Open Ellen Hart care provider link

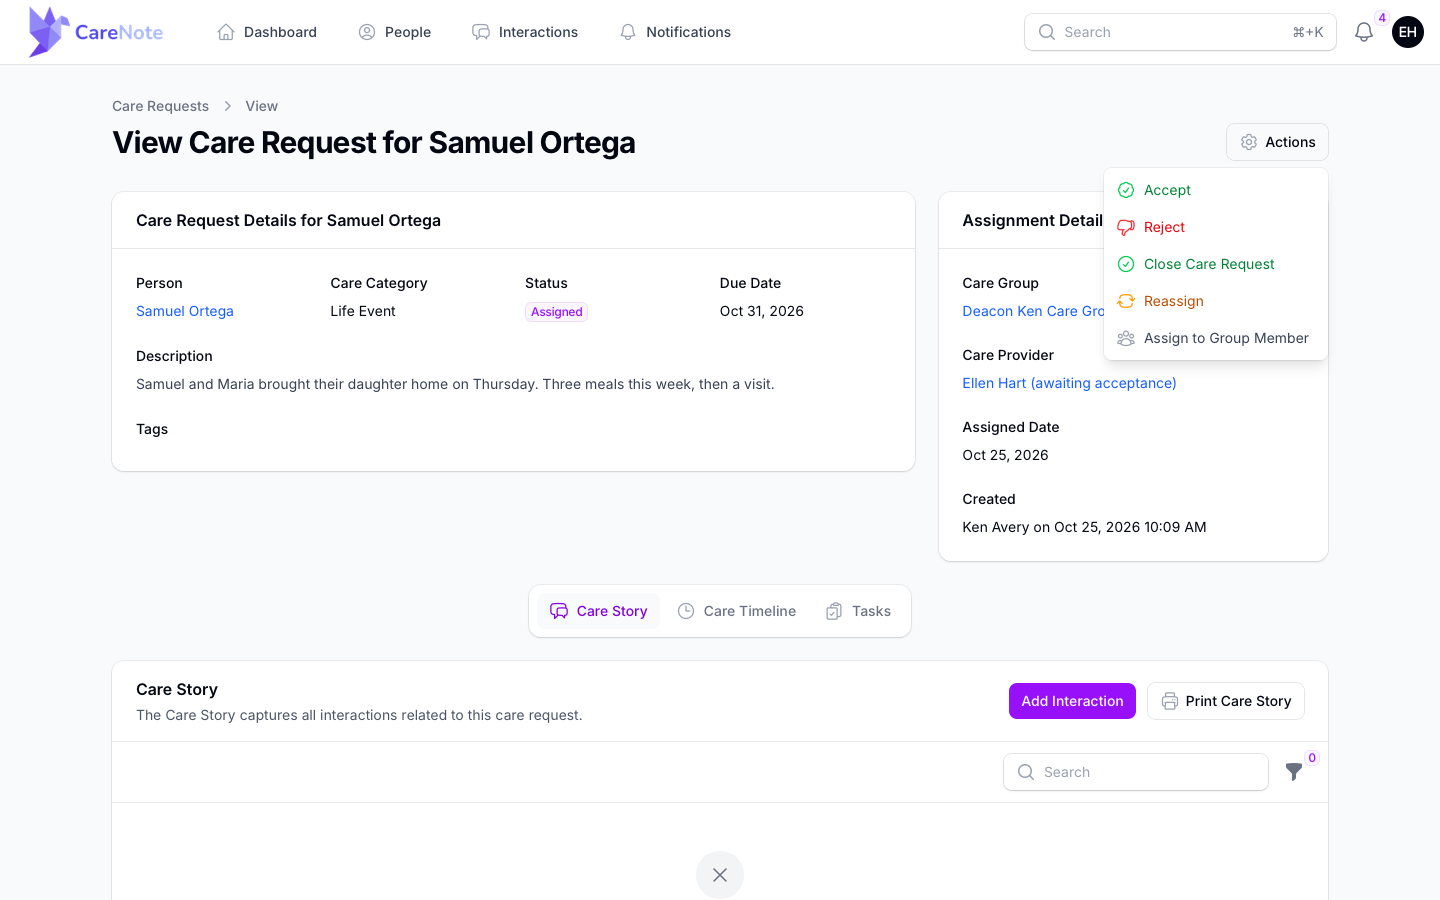pos(1069,383)
